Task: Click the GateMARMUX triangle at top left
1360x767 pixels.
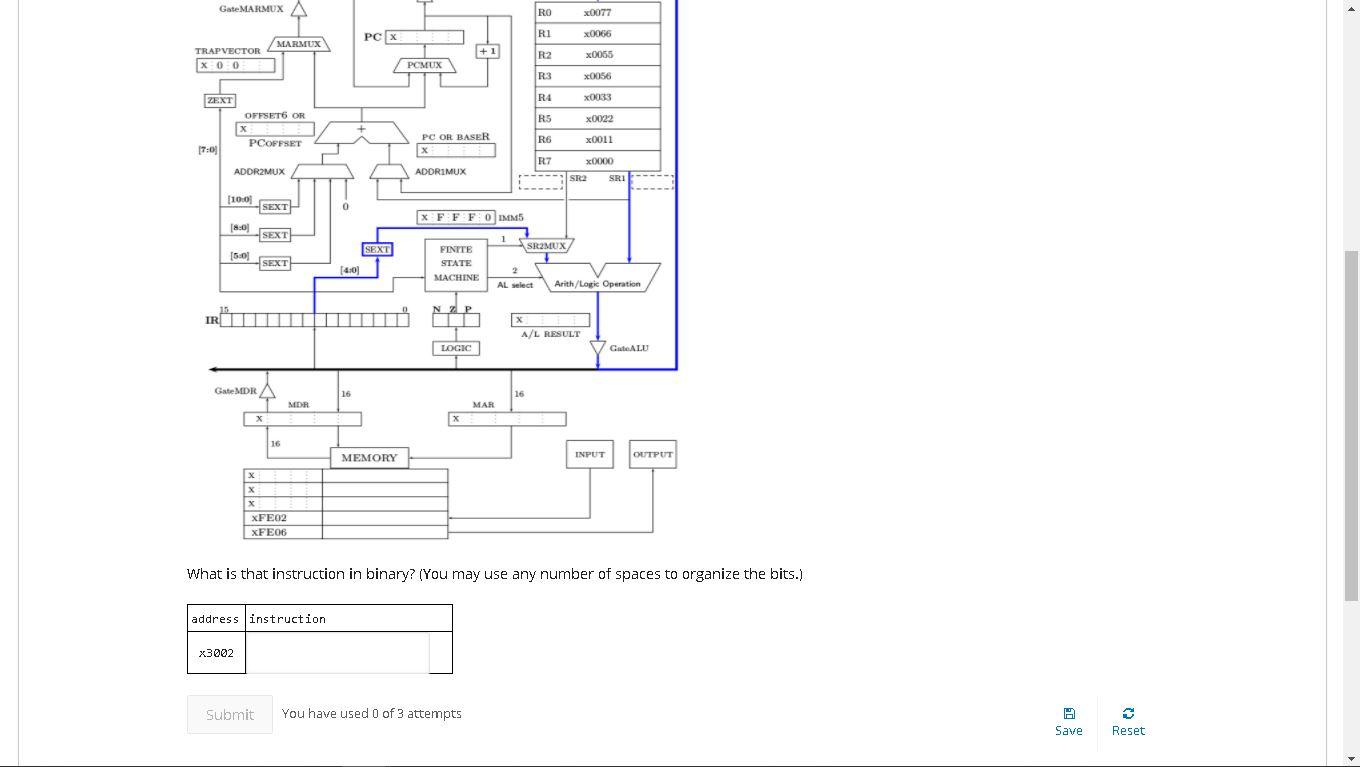Action: tap(298, 9)
